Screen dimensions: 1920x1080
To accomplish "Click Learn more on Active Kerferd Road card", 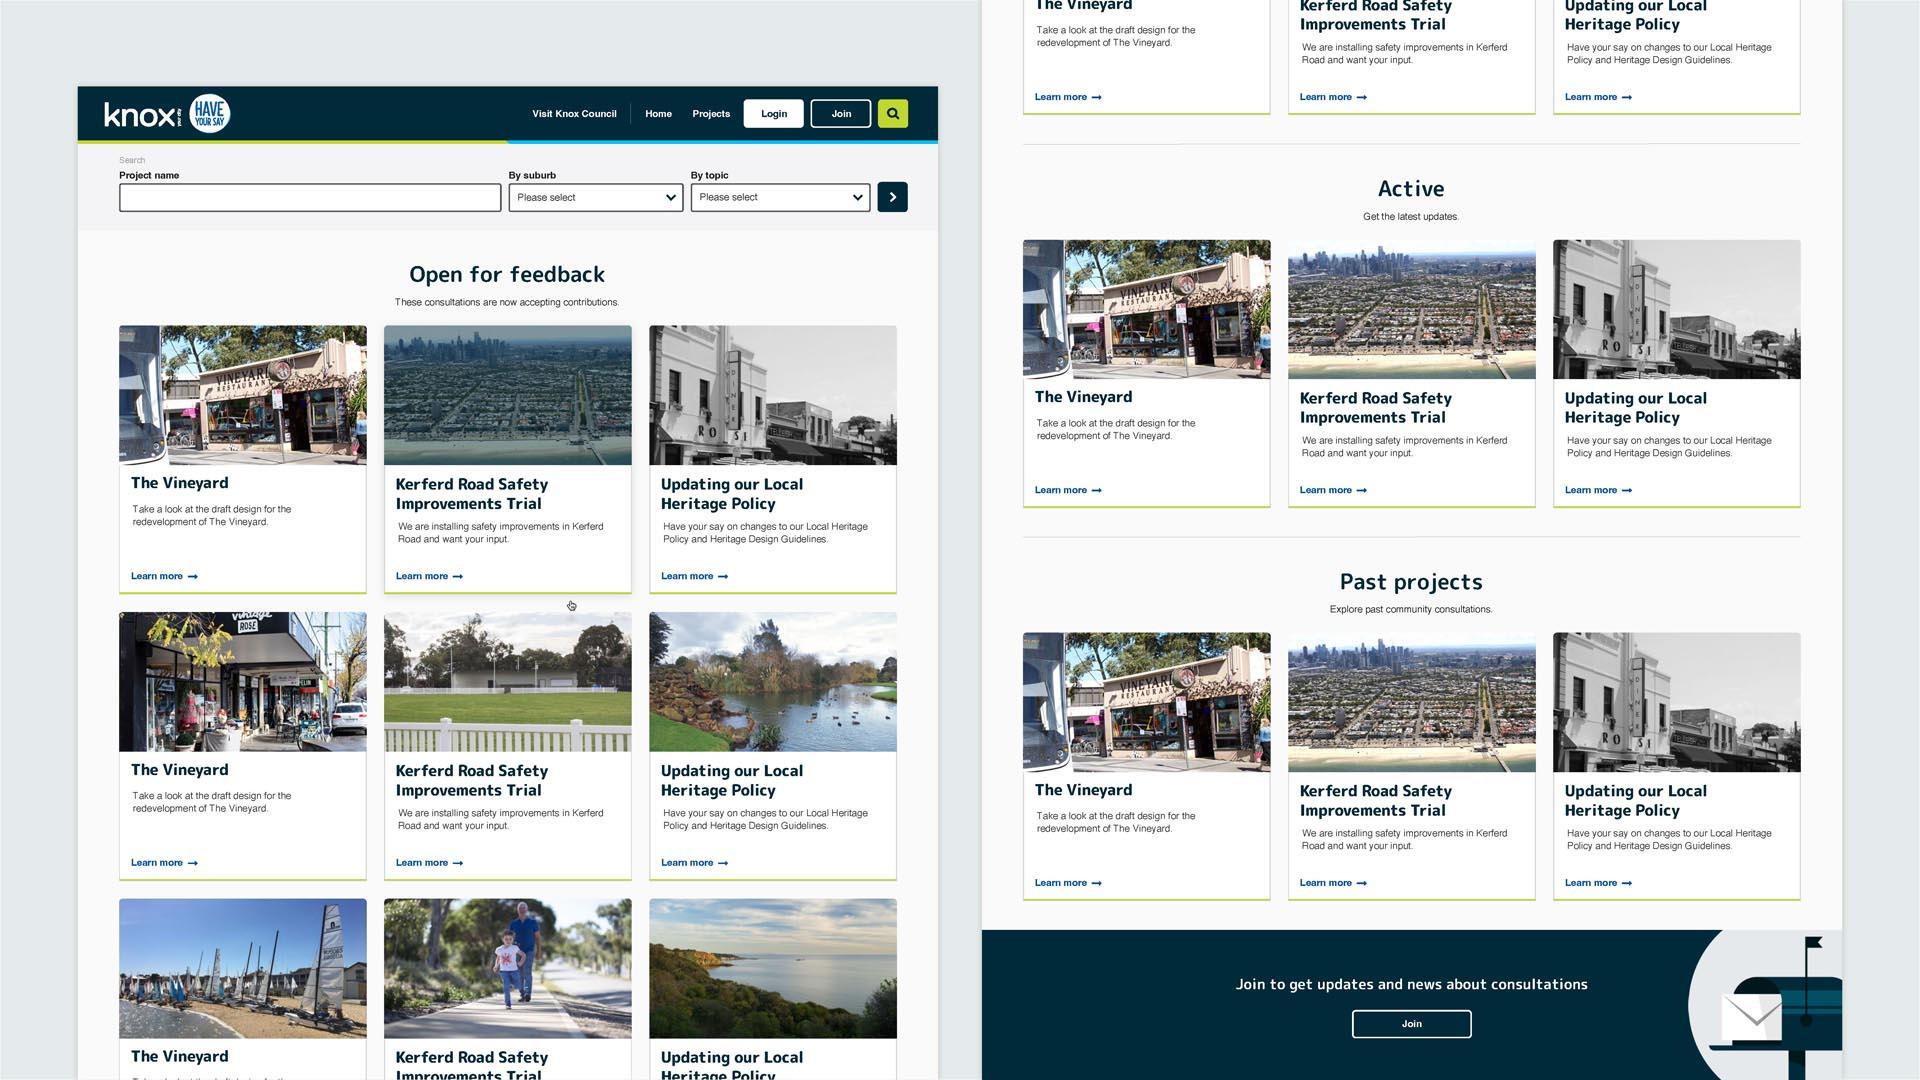I will pyautogui.click(x=1325, y=490).
